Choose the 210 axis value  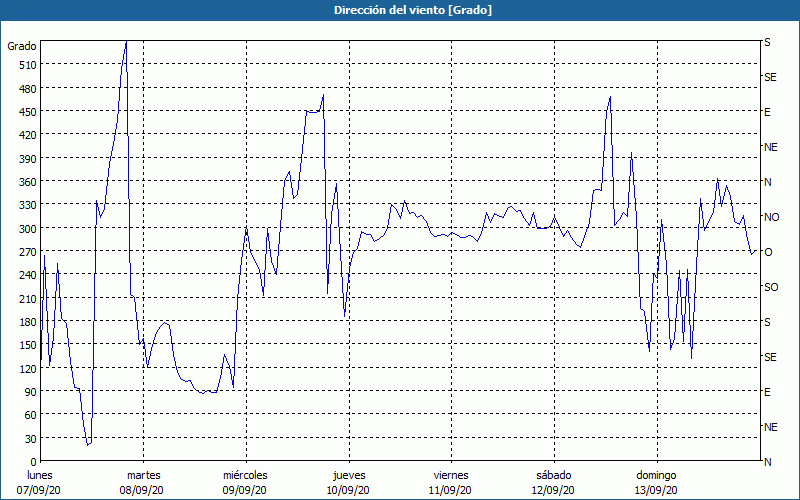tap(28, 298)
